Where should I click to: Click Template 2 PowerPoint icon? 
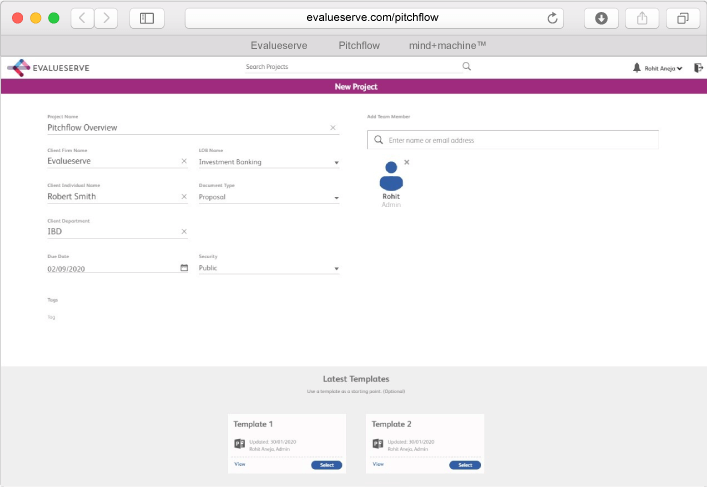coord(378,444)
